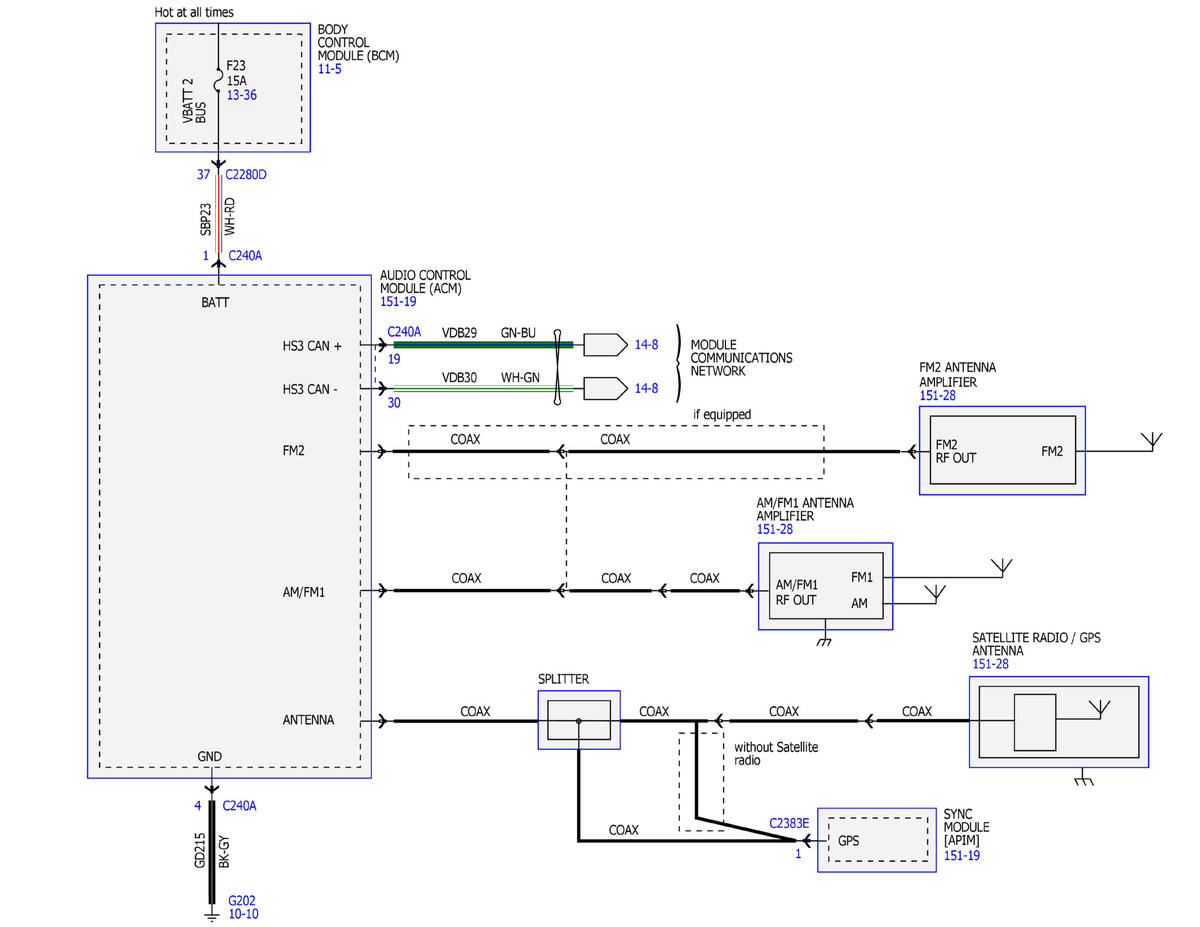
Task: Open the AM/FM1 Antenna Amplifier 151-28 link
Action: coord(776,529)
